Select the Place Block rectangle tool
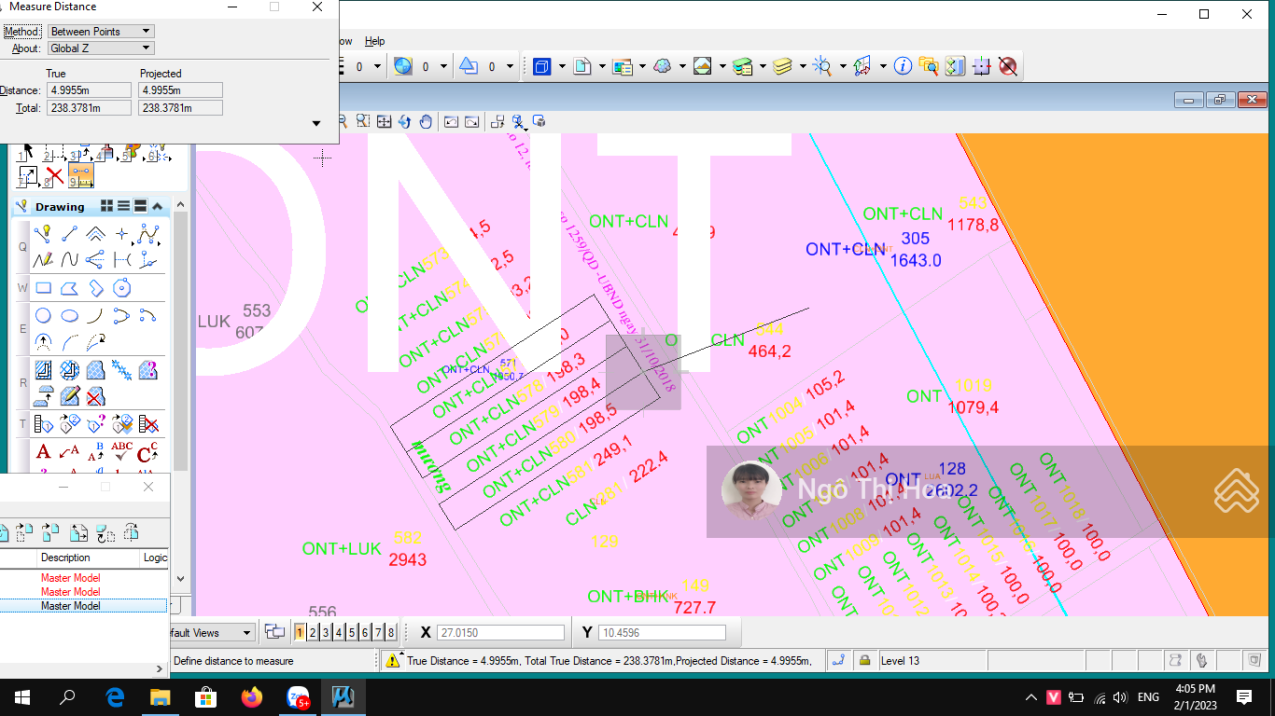The height and width of the screenshot is (716, 1275). point(43,289)
